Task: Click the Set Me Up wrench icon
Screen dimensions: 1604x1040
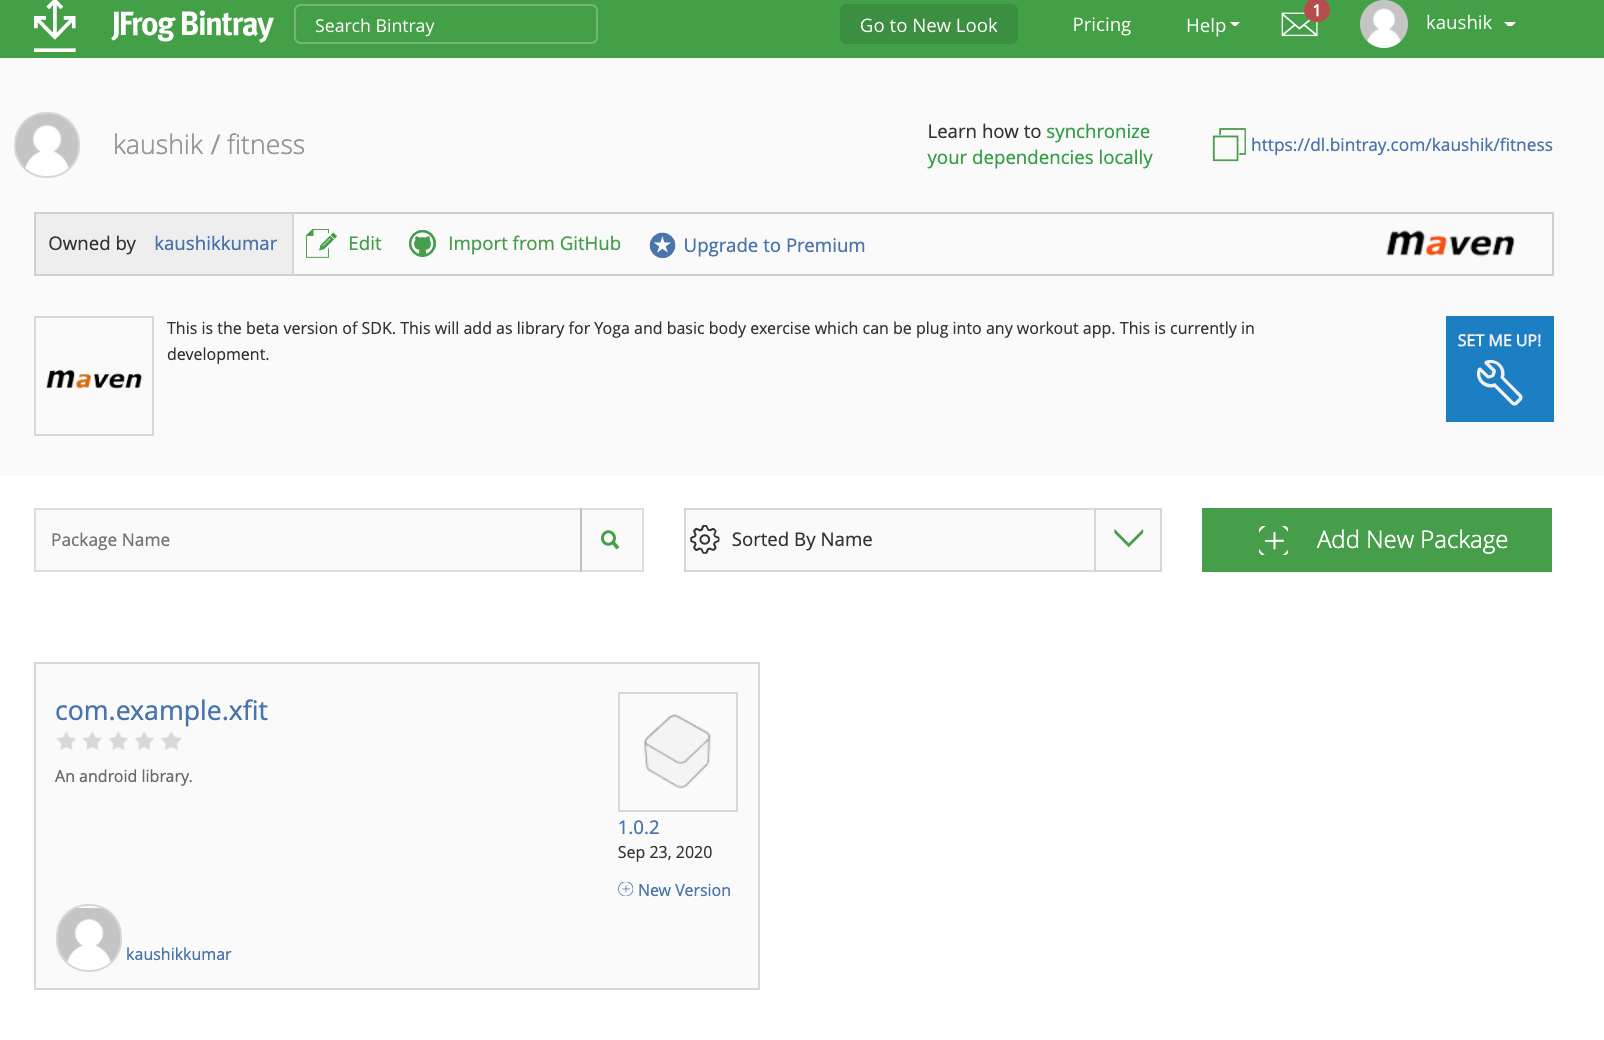Action: 1498,381
